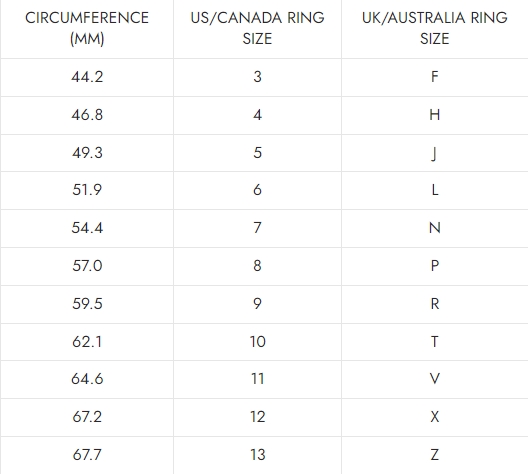Click US ring size 8 cell
The width and height of the screenshot is (528, 474).
click(257, 266)
